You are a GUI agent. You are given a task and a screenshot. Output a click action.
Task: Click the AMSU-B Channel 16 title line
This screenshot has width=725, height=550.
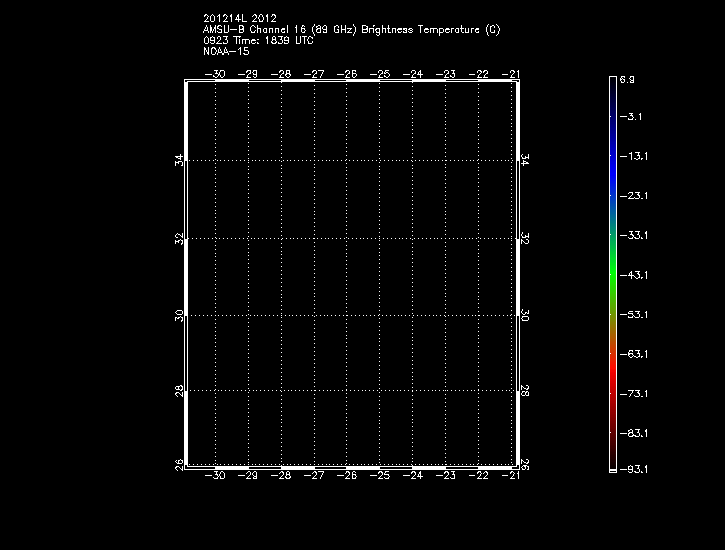coord(351,29)
